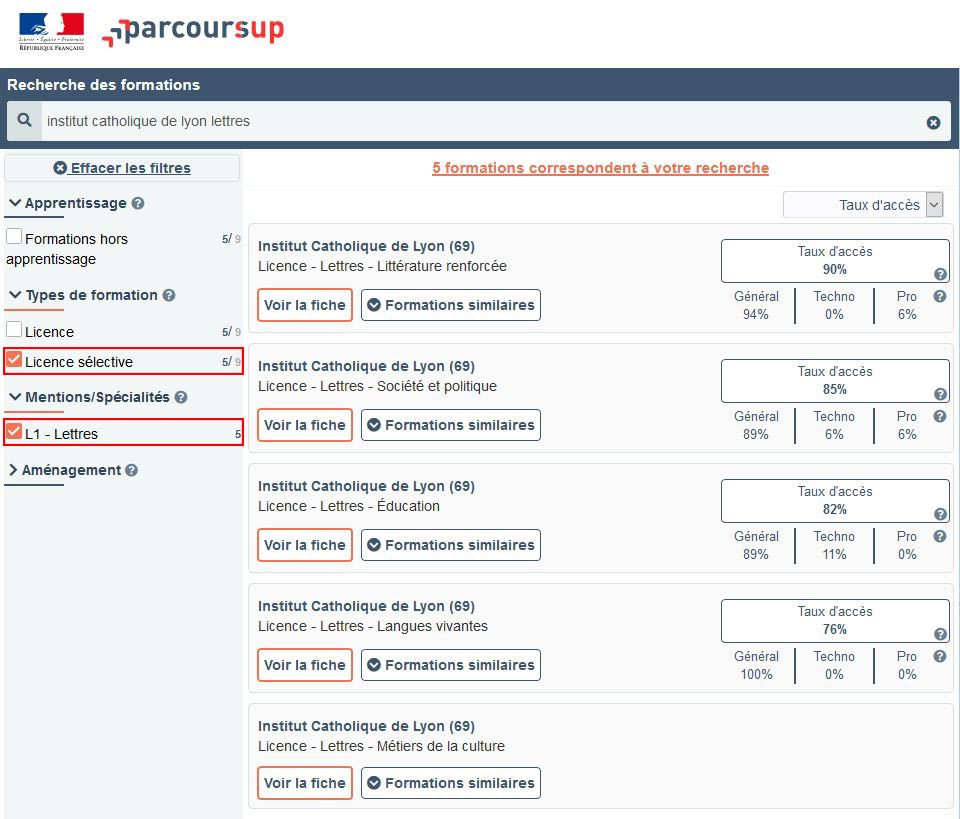The height and width of the screenshot is (819, 960).
Task: Click the Recherche des formations heading
Action: [103, 84]
